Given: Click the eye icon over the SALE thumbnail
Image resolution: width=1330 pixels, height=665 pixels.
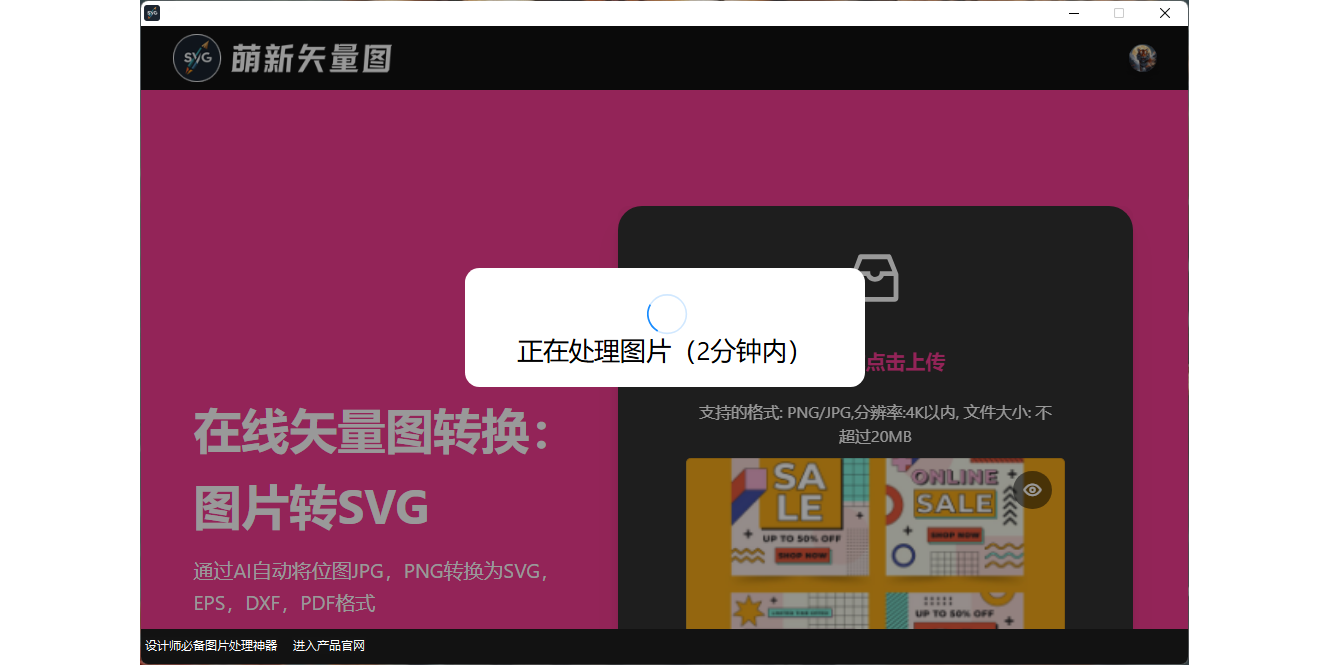Looking at the screenshot, I should point(1032,489).
